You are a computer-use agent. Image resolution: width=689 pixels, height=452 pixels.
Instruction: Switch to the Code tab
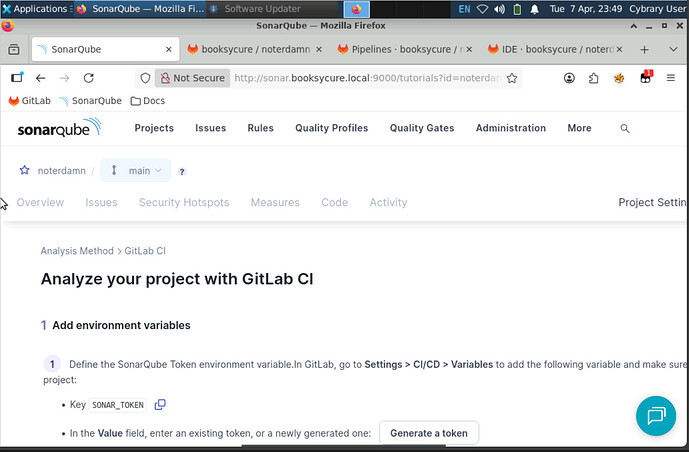tap(334, 202)
